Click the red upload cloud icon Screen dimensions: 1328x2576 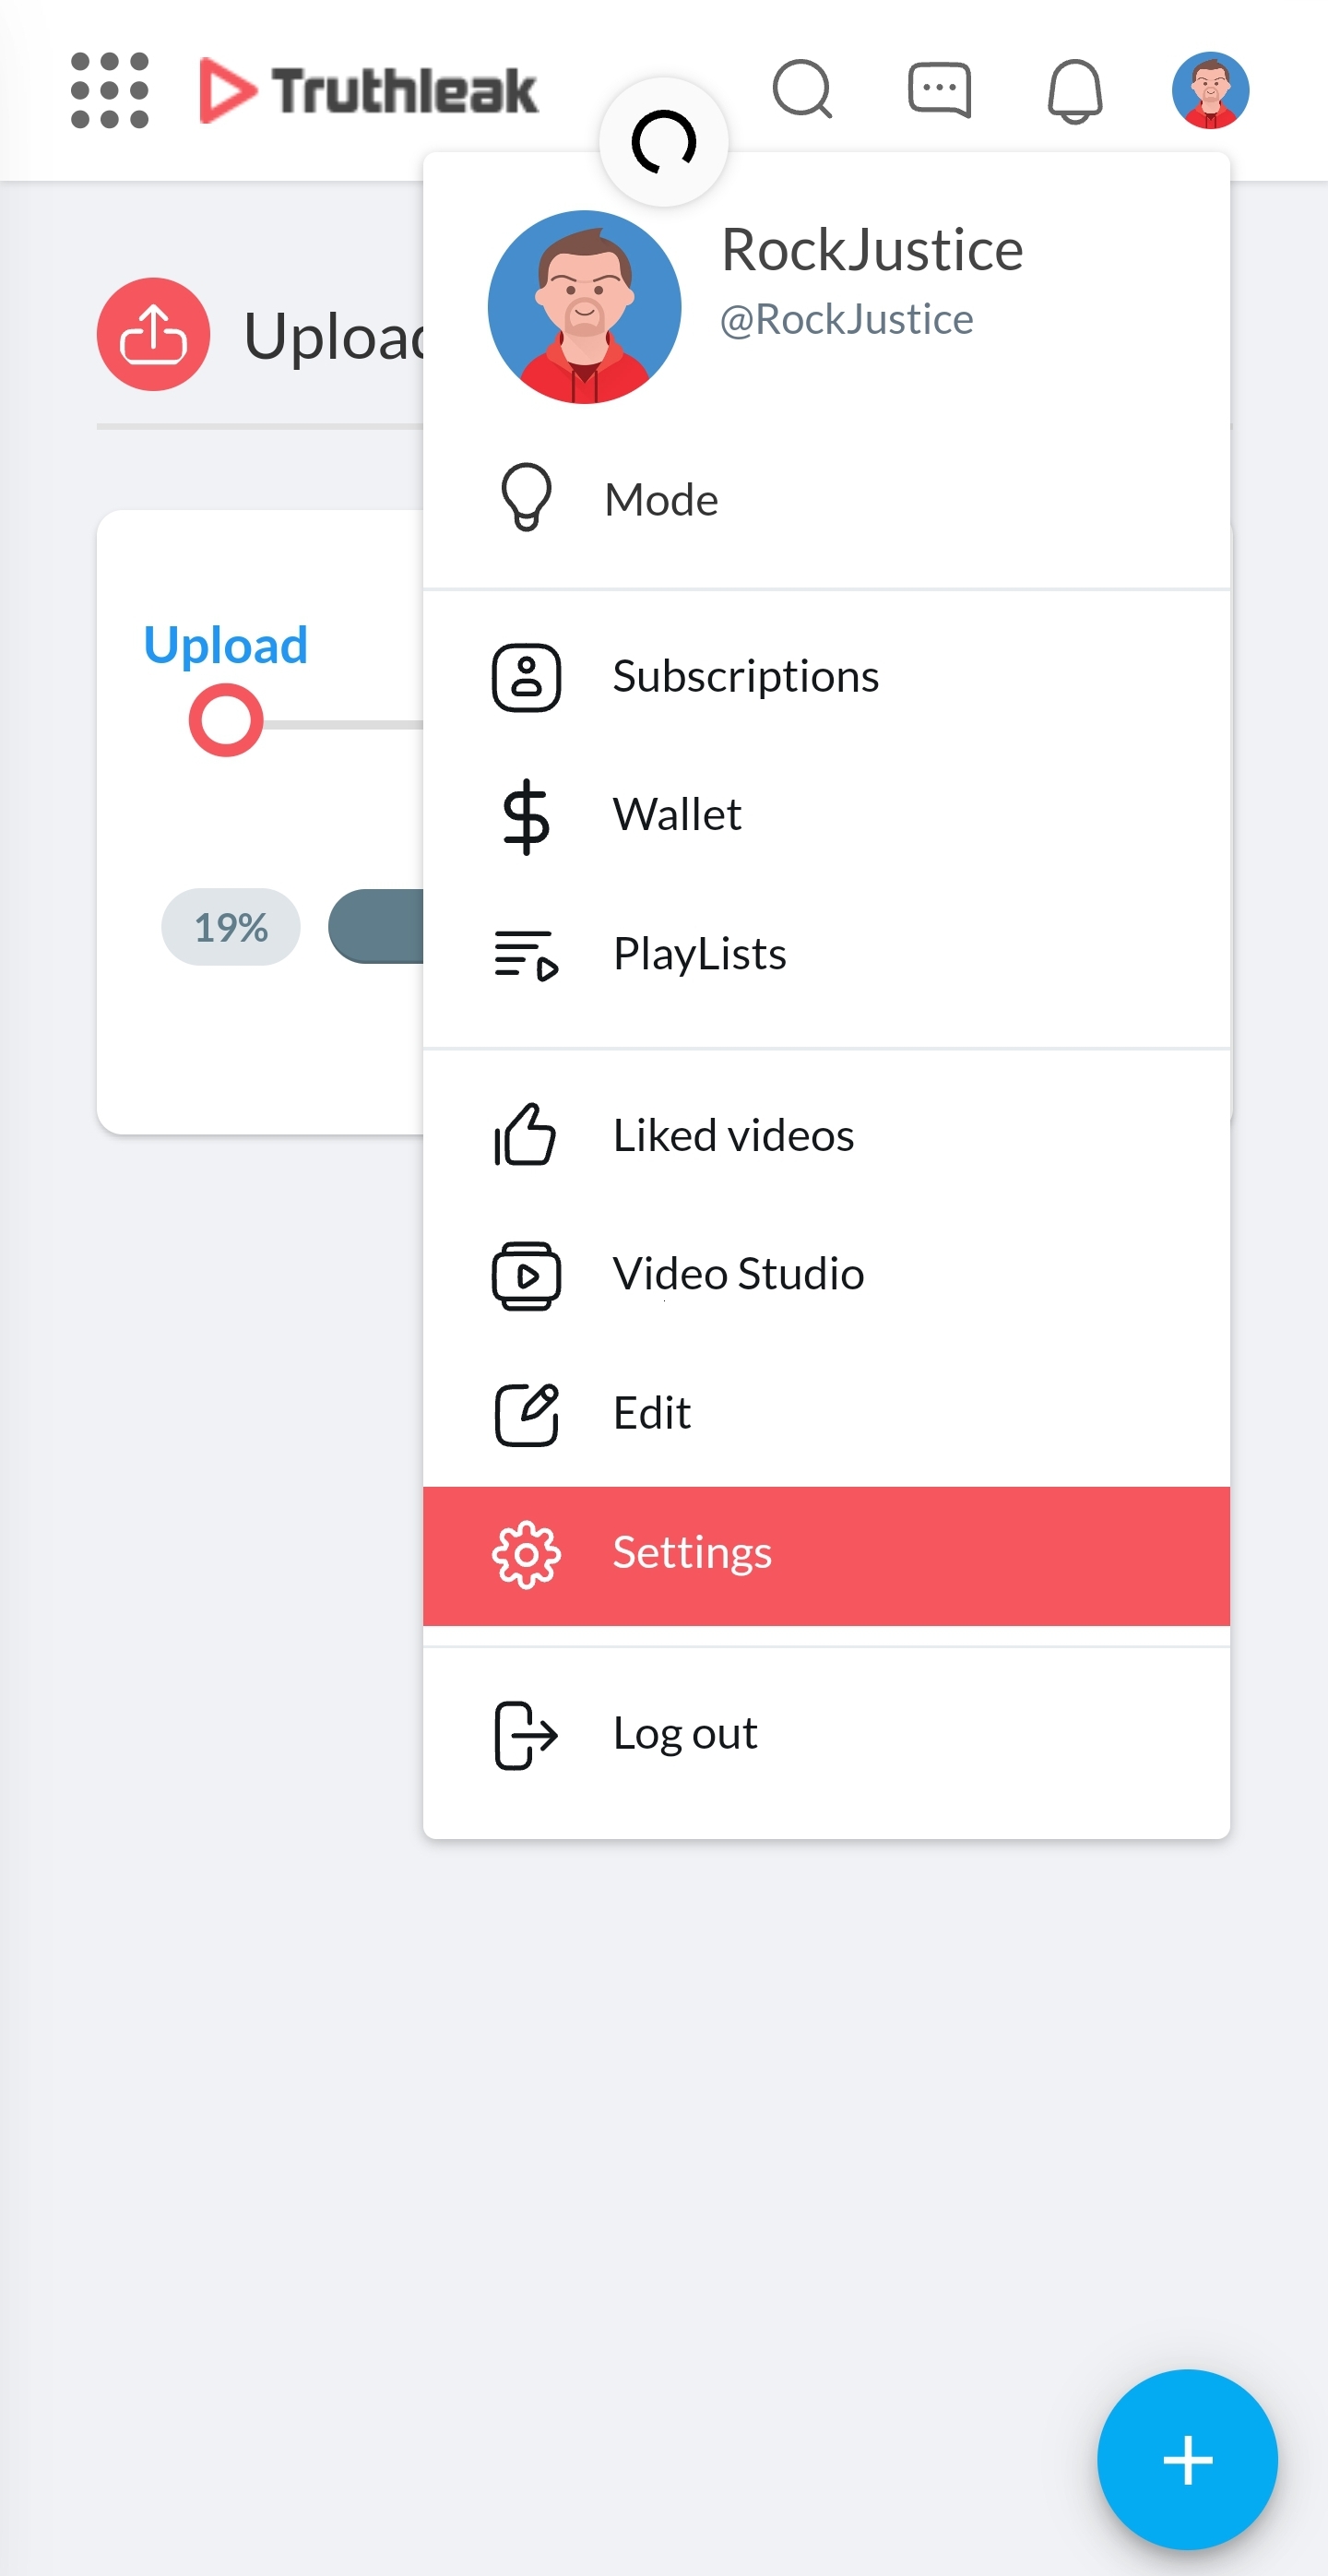(154, 334)
